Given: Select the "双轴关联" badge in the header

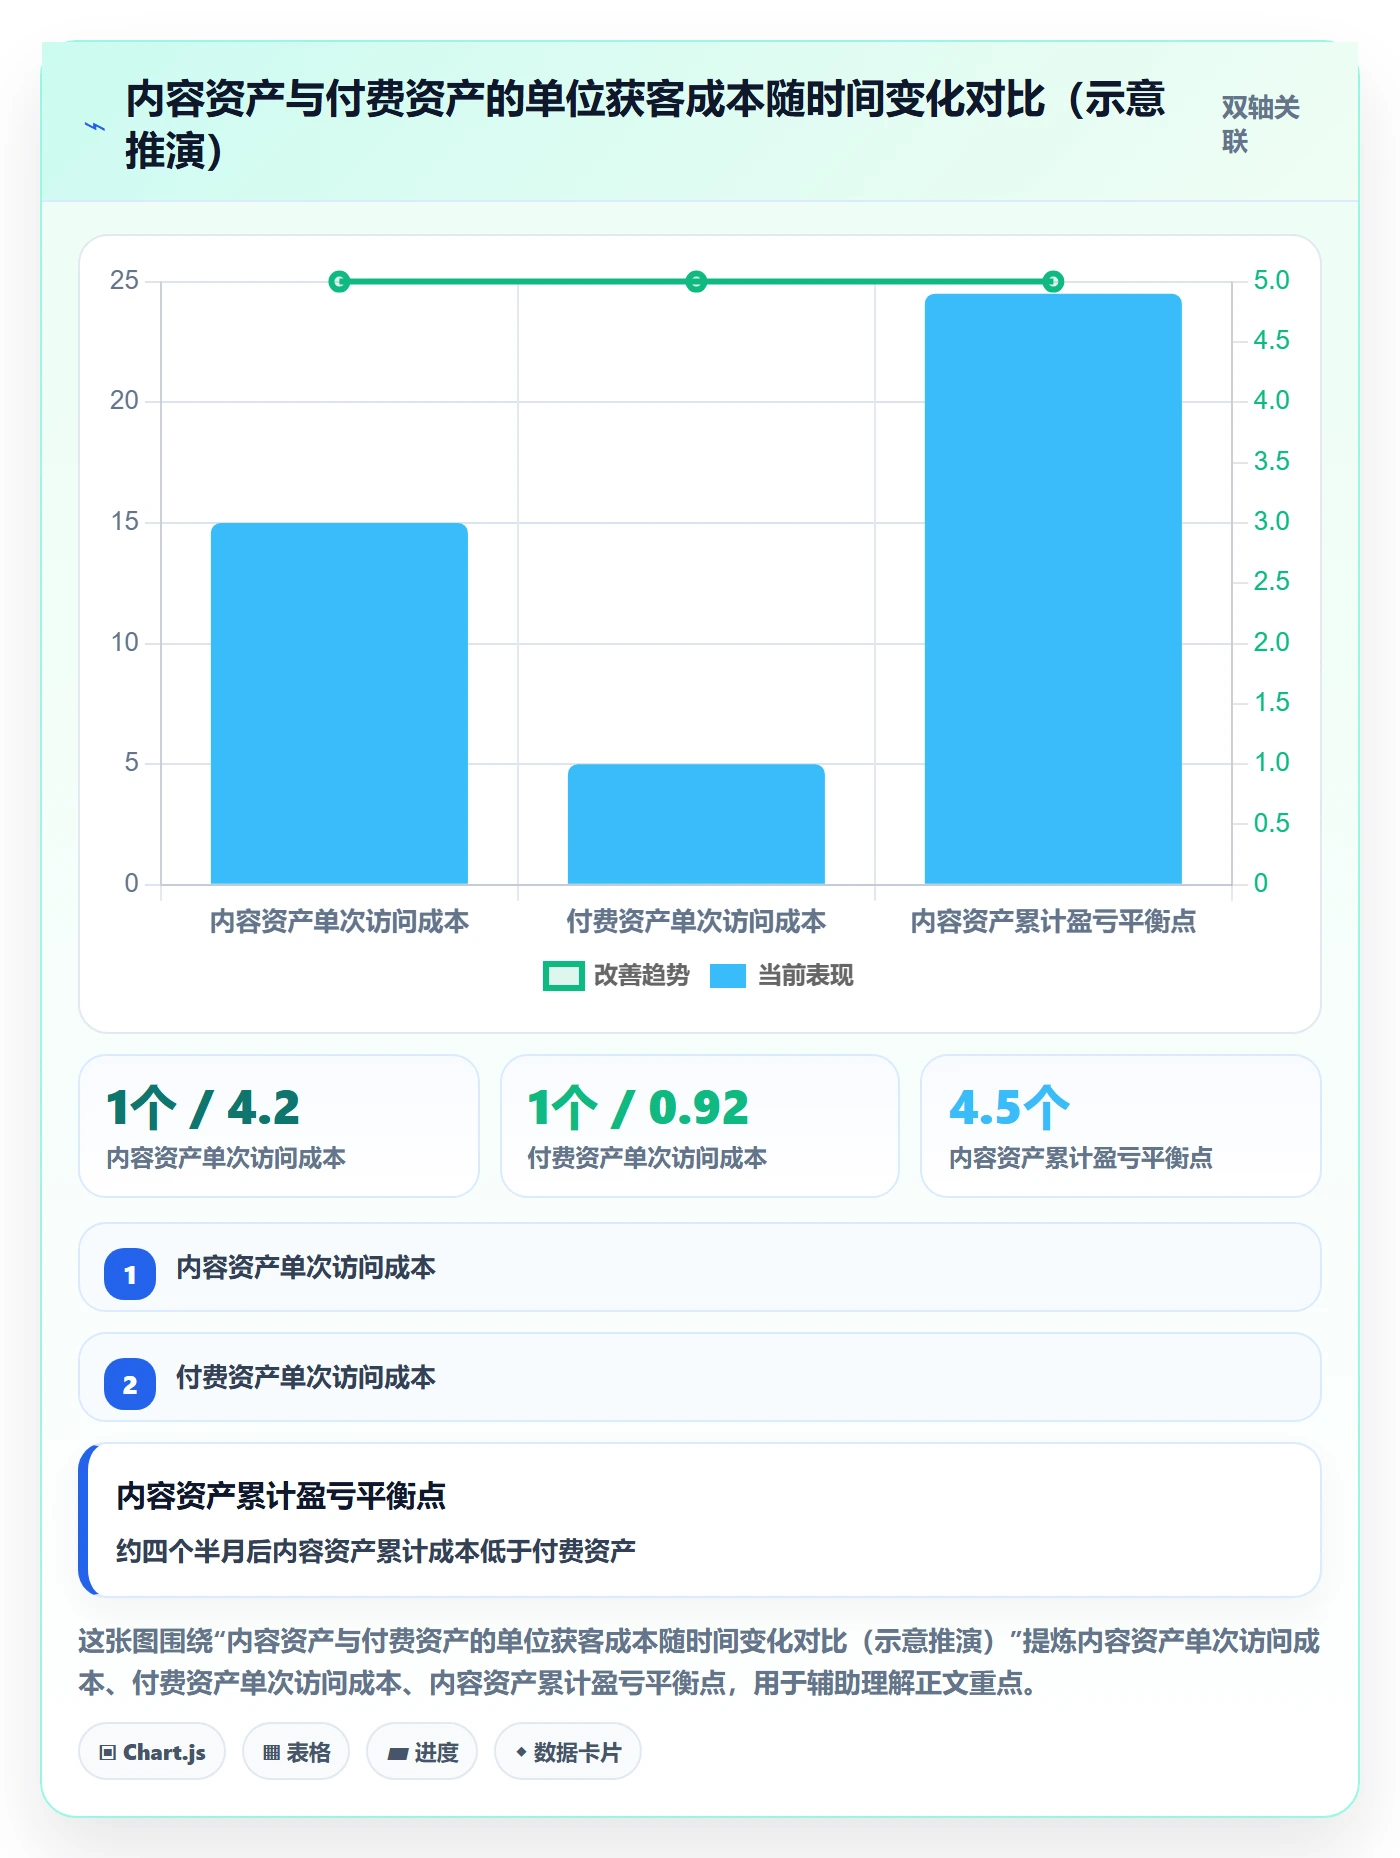Looking at the screenshot, I should (1260, 124).
